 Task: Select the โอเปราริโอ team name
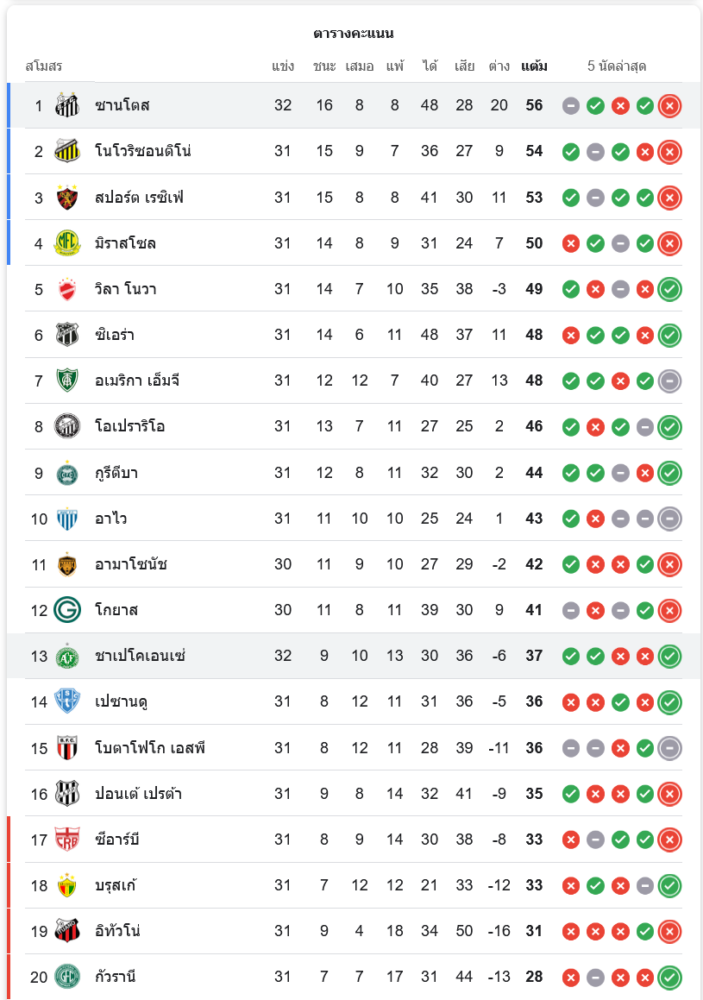coord(130,427)
